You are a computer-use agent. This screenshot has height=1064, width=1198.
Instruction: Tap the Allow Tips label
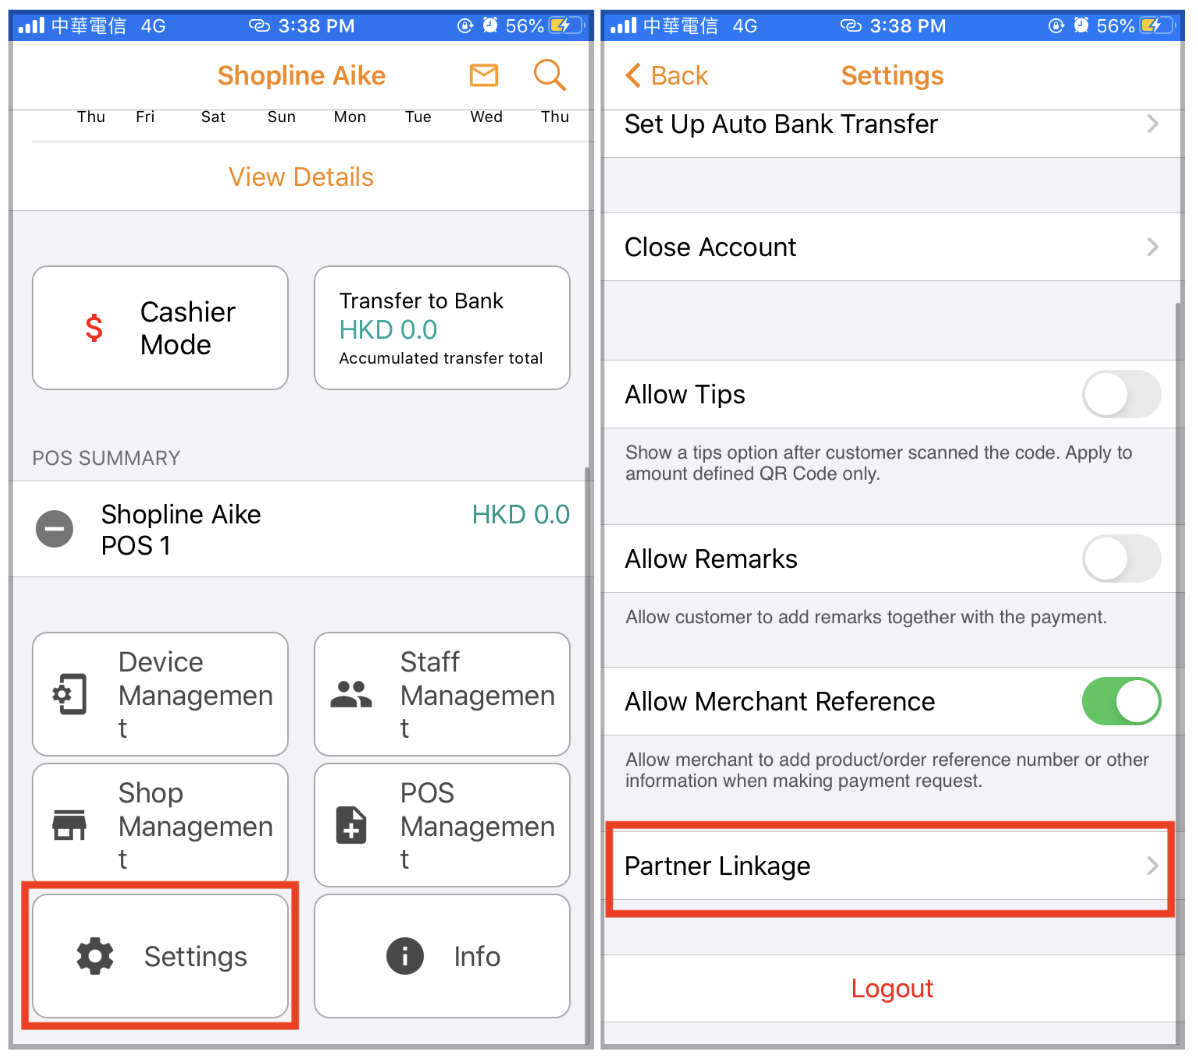685,395
